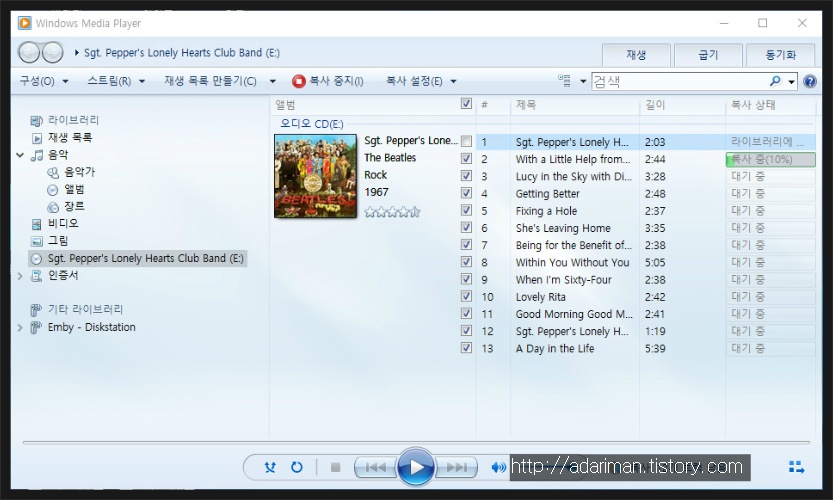Click the 복사 중지(I) stop rip button
The image size is (833, 500).
click(328, 81)
